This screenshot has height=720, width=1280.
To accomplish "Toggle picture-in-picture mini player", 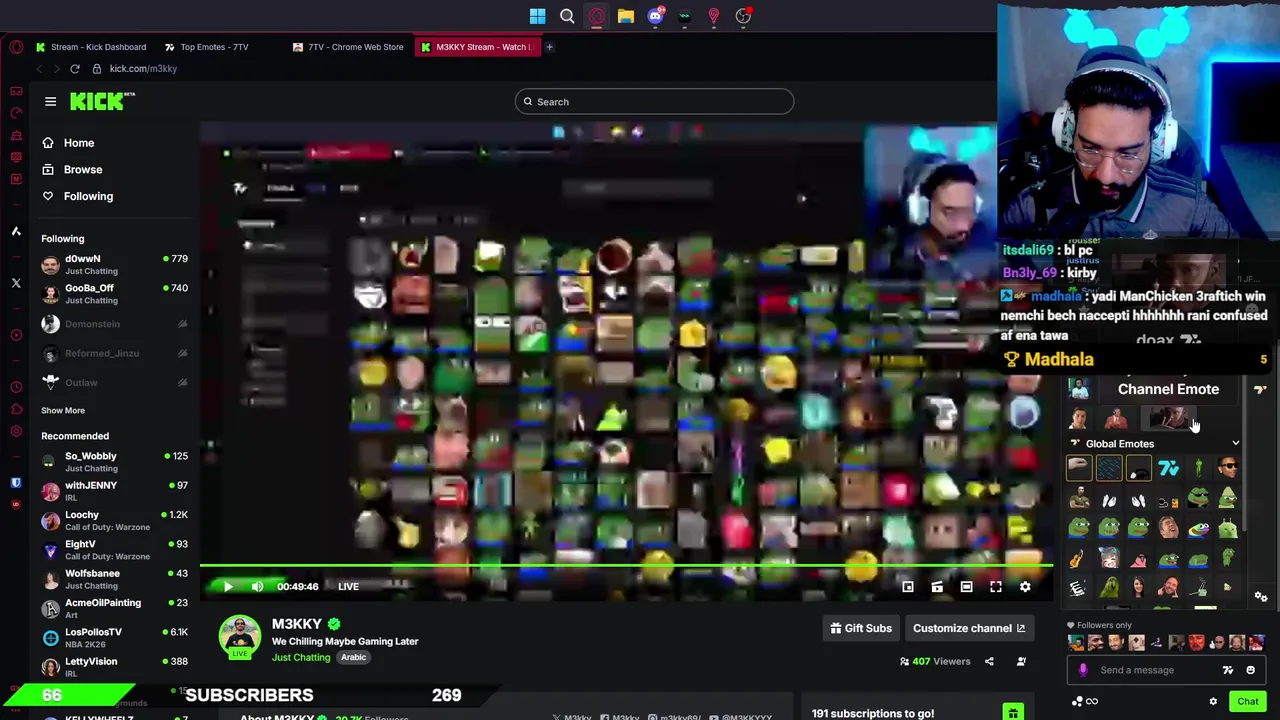I will 908,588.
